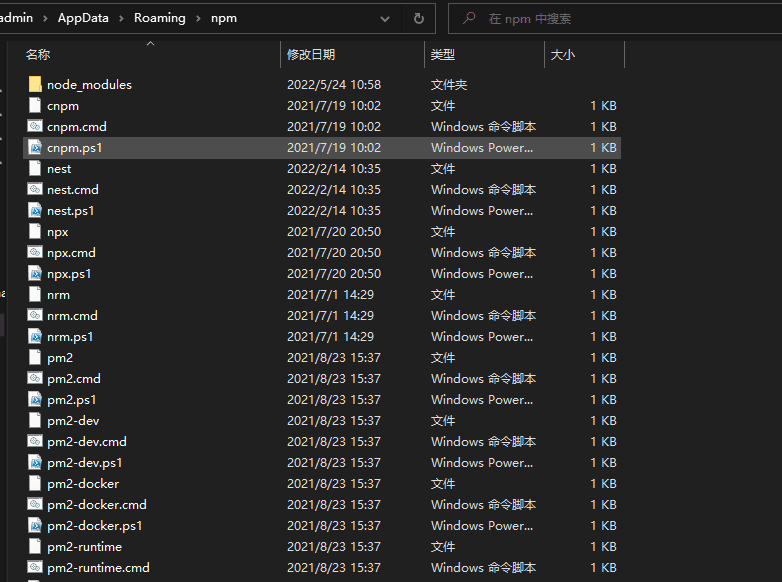Click the pm2-docker.ps1 PowerShell icon
Screen dimensions: 782x582
[35, 526]
